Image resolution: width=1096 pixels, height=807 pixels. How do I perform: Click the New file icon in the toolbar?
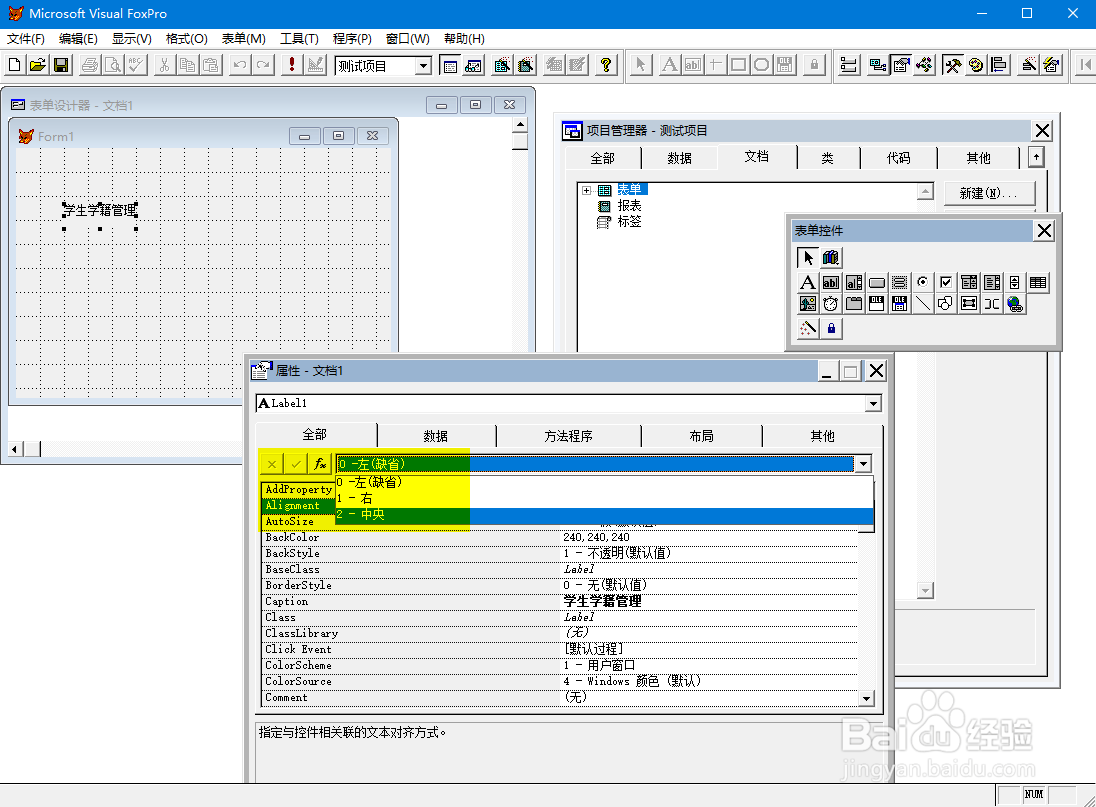click(x=15, y=65)
